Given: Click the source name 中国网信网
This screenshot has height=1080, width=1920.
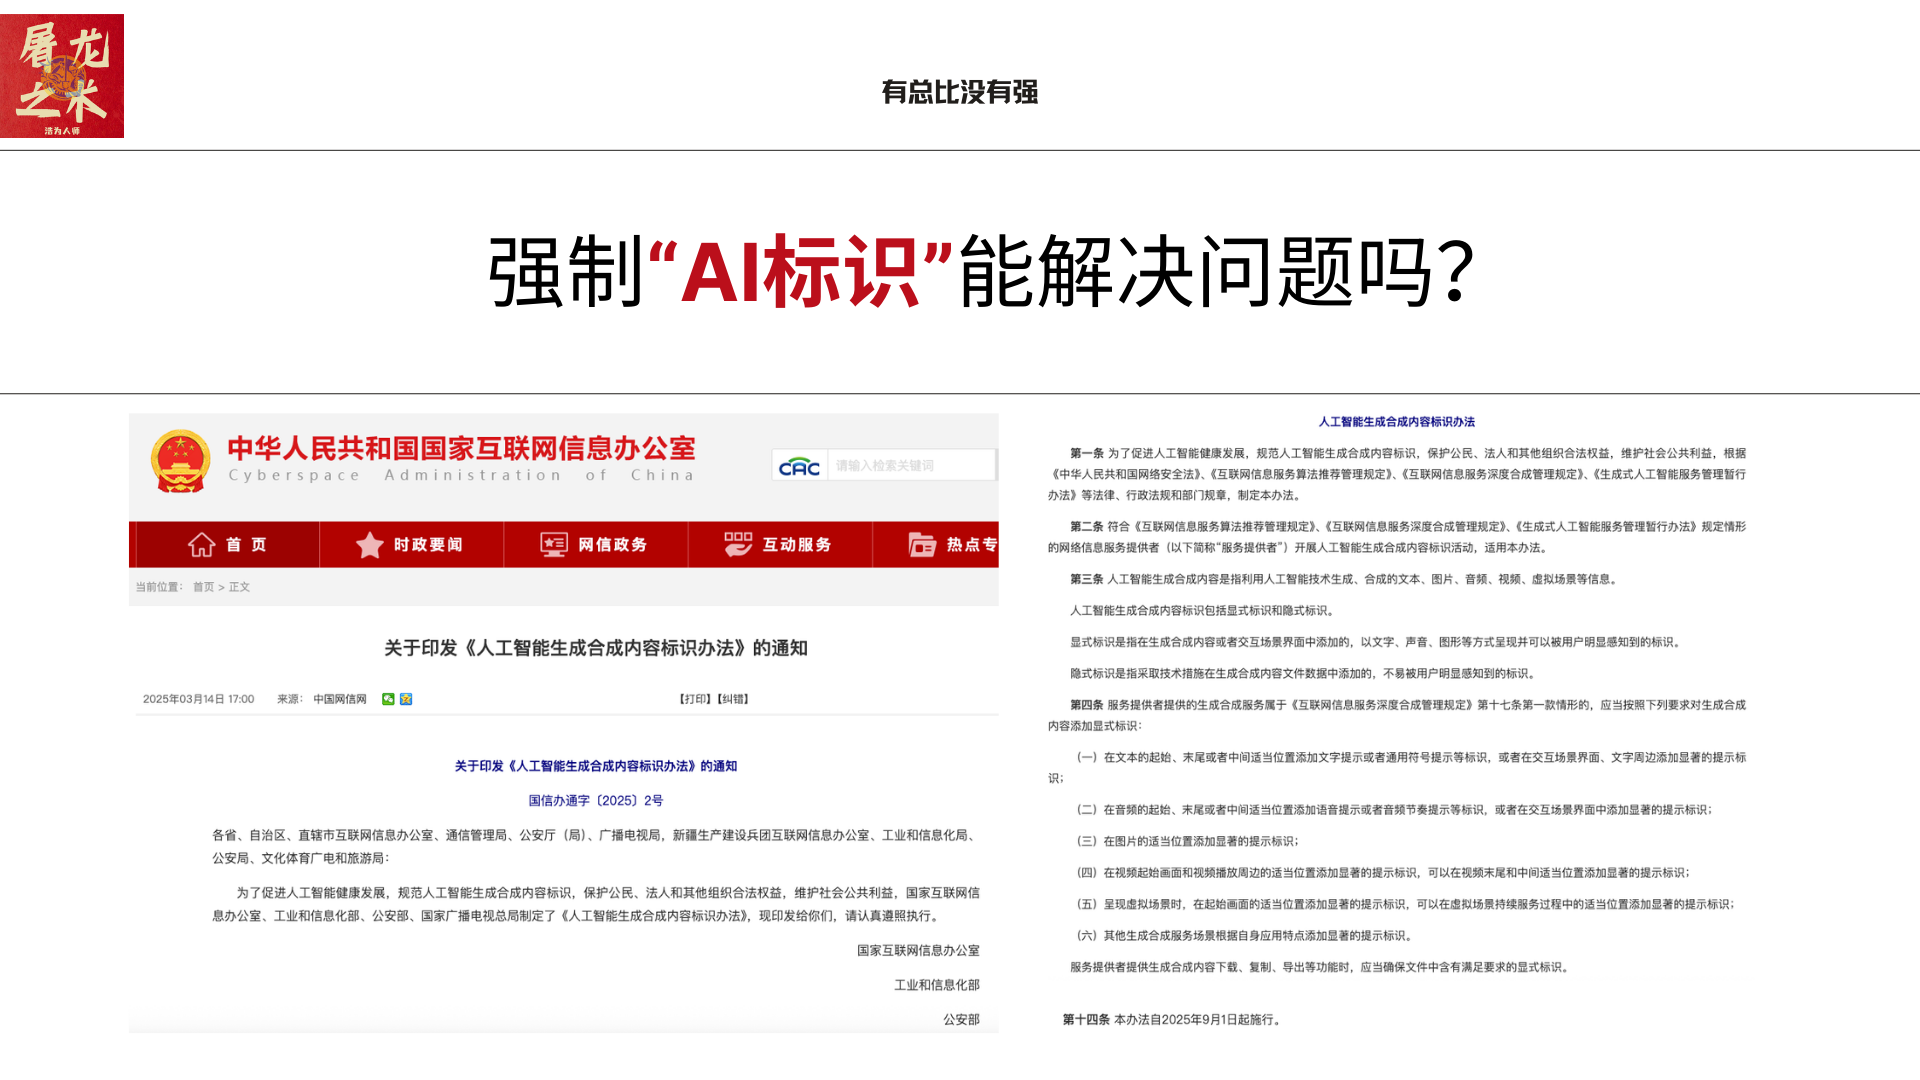Looking at the screenshot, I should (x=340, y=699).
